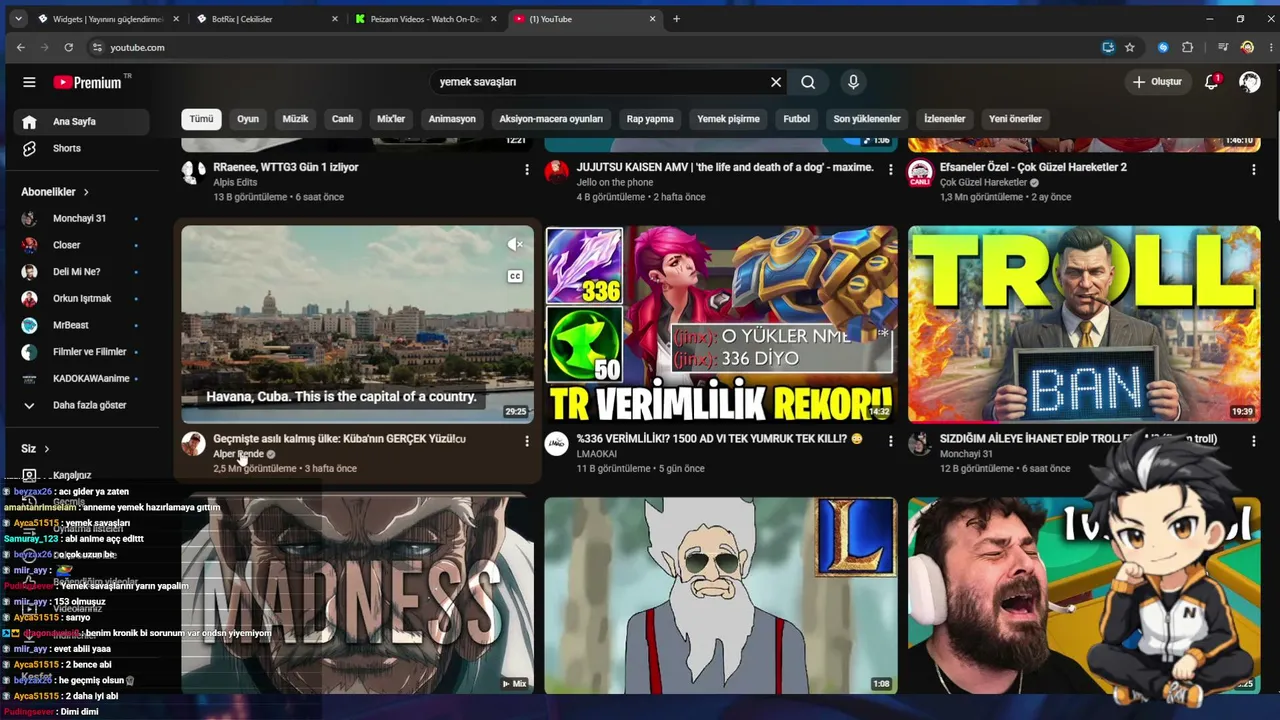Select the Müzik filter chip
Screen dimensions: 1280x720
295,119
